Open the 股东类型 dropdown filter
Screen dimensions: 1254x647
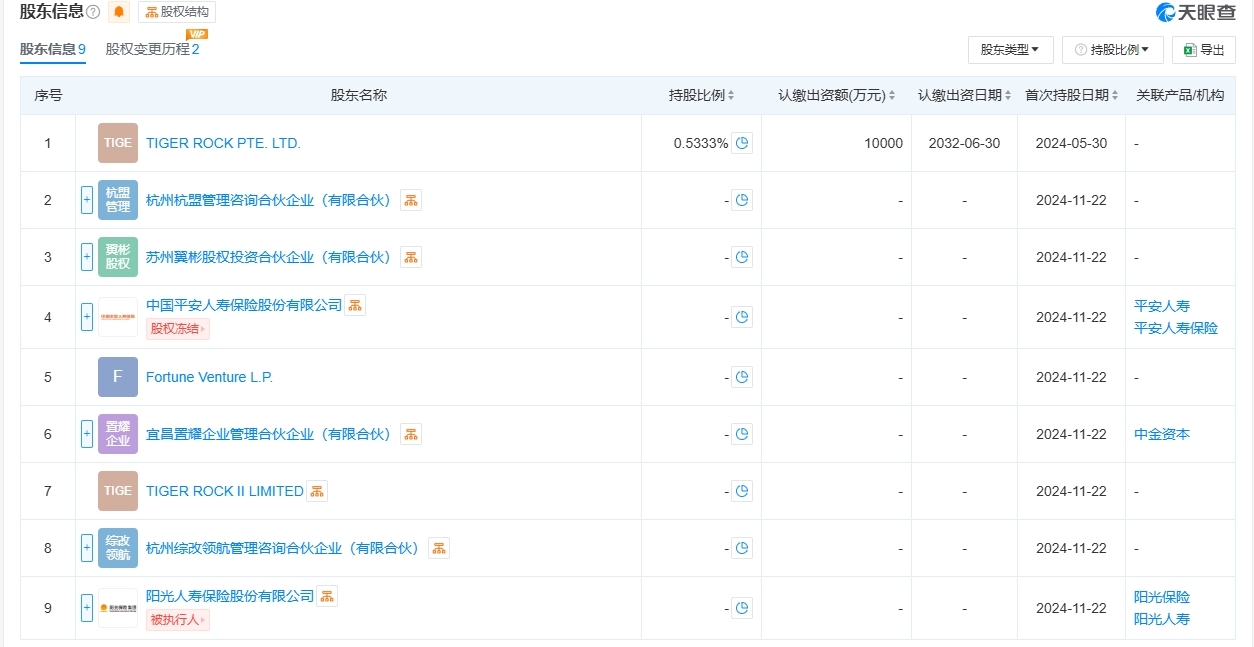click(1010, 49)
